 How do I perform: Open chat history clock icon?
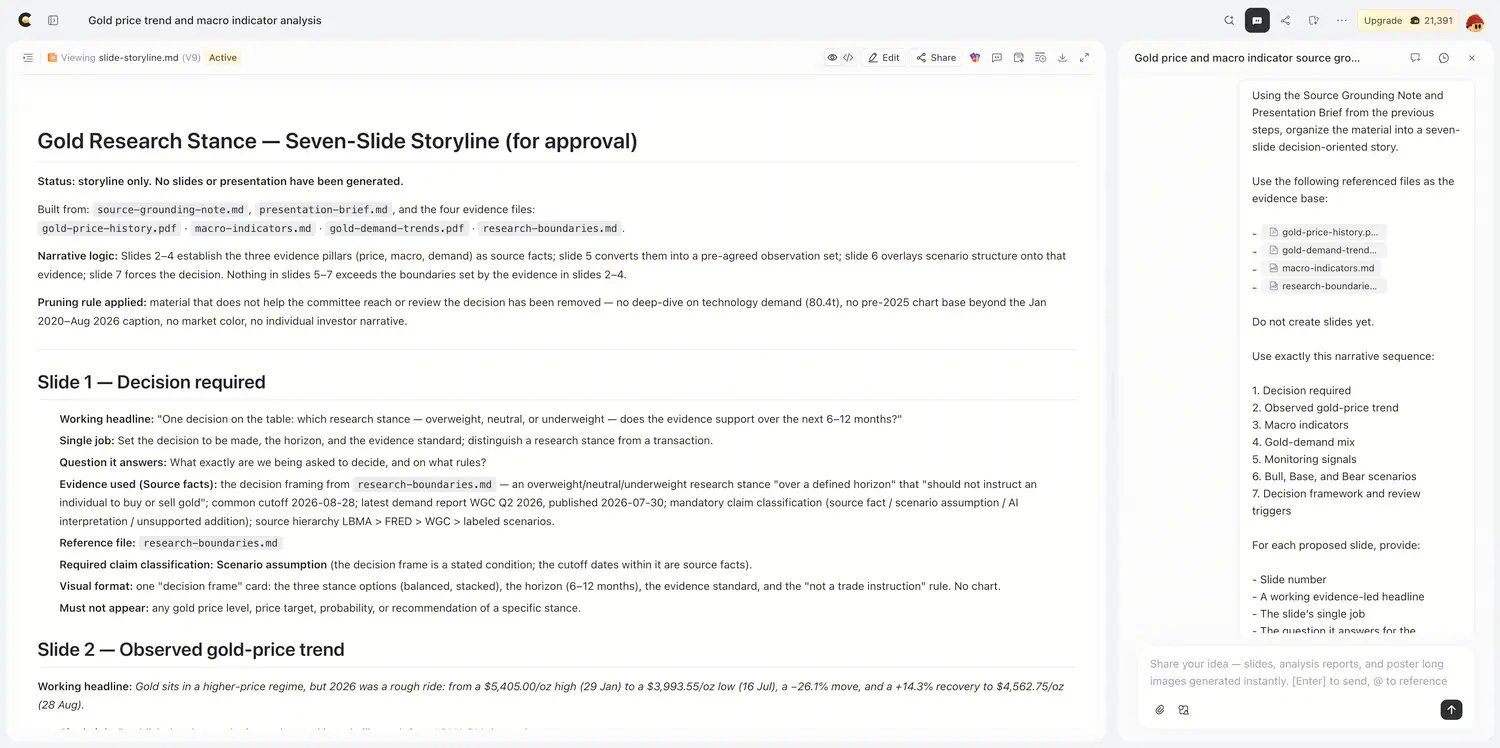pos(1443,58)
